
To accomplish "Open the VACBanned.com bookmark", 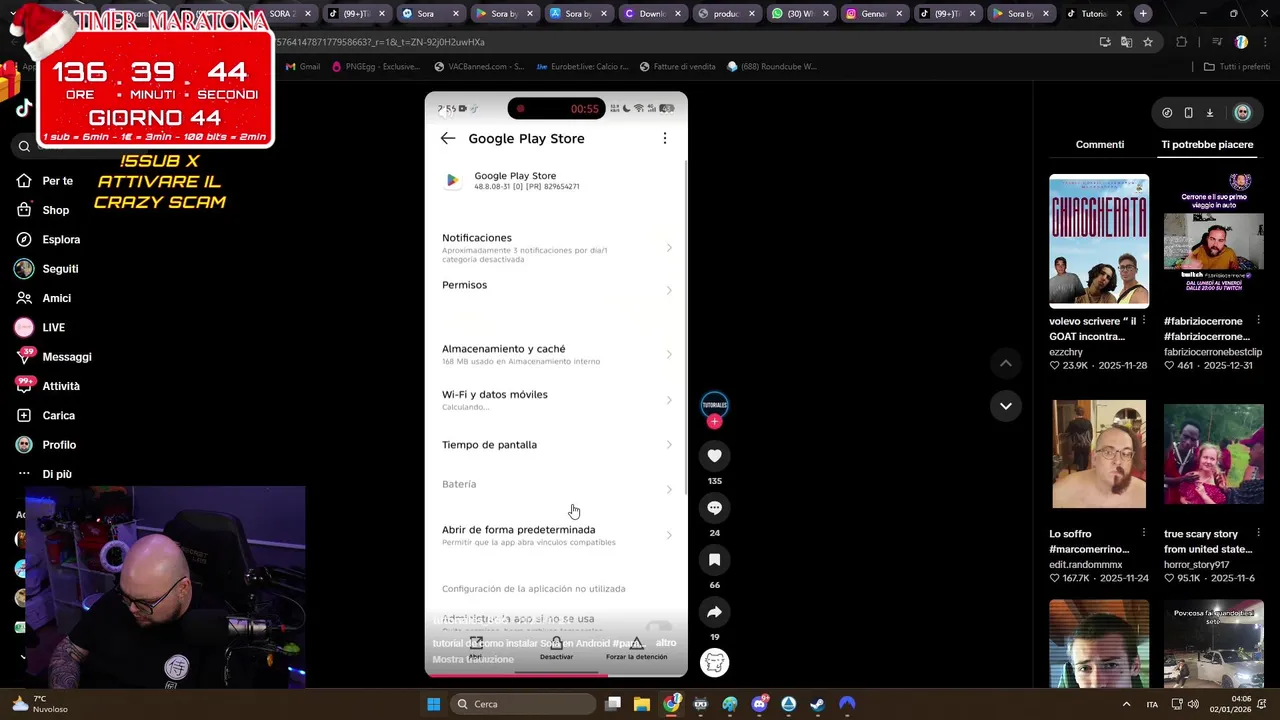I will click(x=479, y=67).
